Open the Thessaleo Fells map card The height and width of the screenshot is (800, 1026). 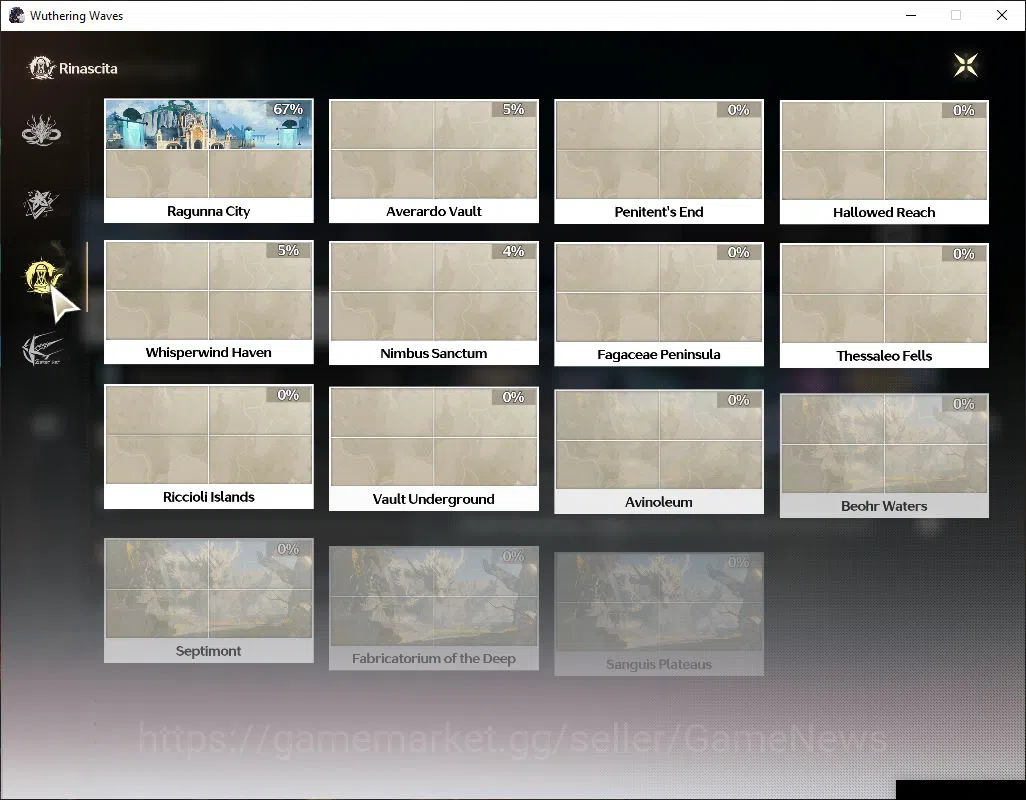884,305
